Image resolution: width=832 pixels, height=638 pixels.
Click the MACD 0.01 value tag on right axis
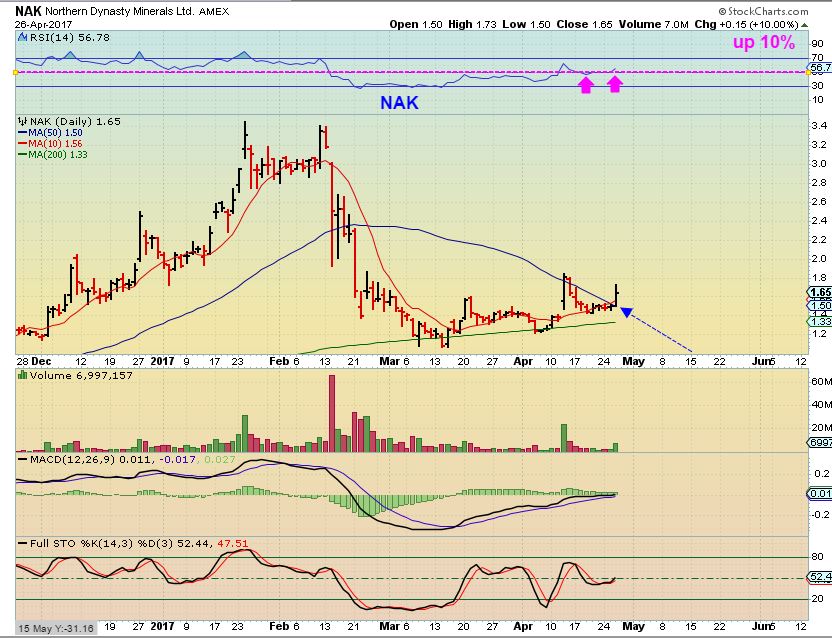click(x=820, y=494)
